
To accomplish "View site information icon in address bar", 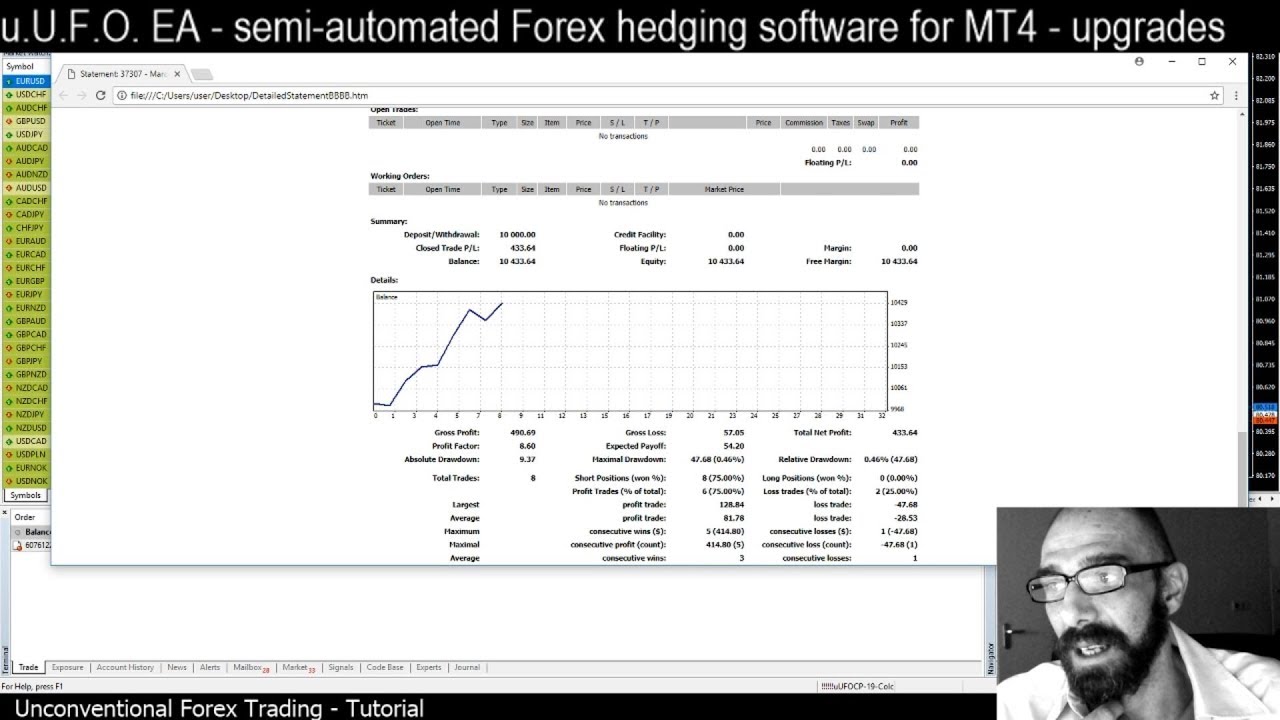I will click(x=121, y=95).
